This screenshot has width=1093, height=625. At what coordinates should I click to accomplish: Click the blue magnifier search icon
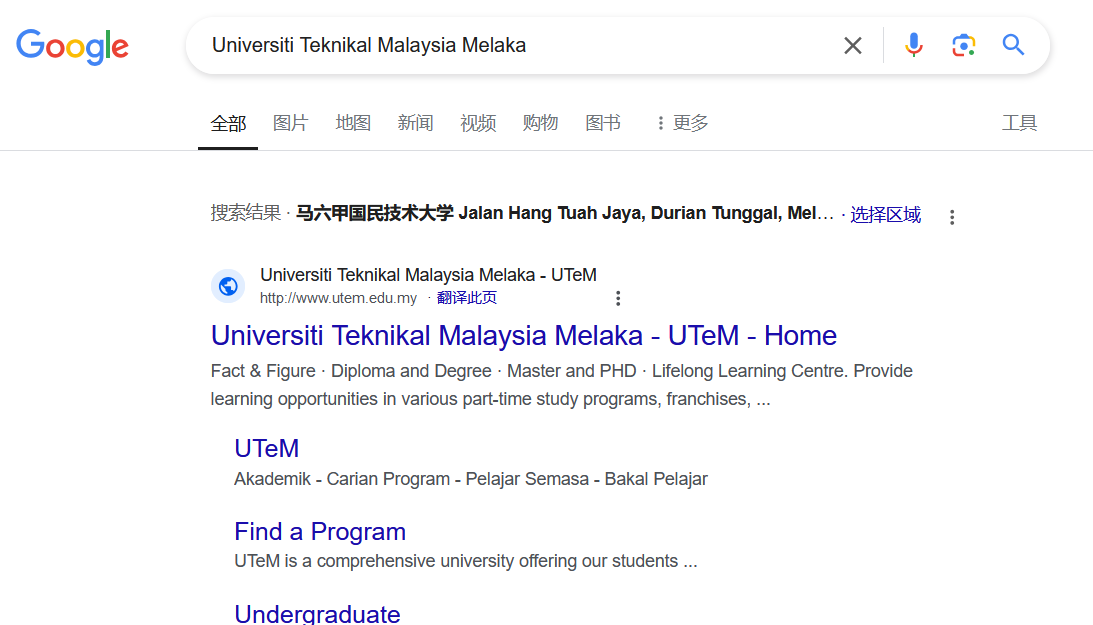(1013, 45)
